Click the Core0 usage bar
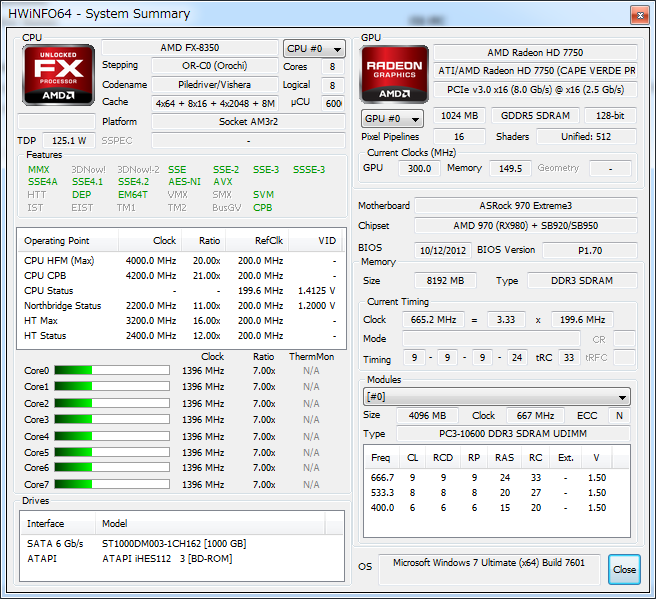This screenshot has height=599, width=656. tap(112, 370)
